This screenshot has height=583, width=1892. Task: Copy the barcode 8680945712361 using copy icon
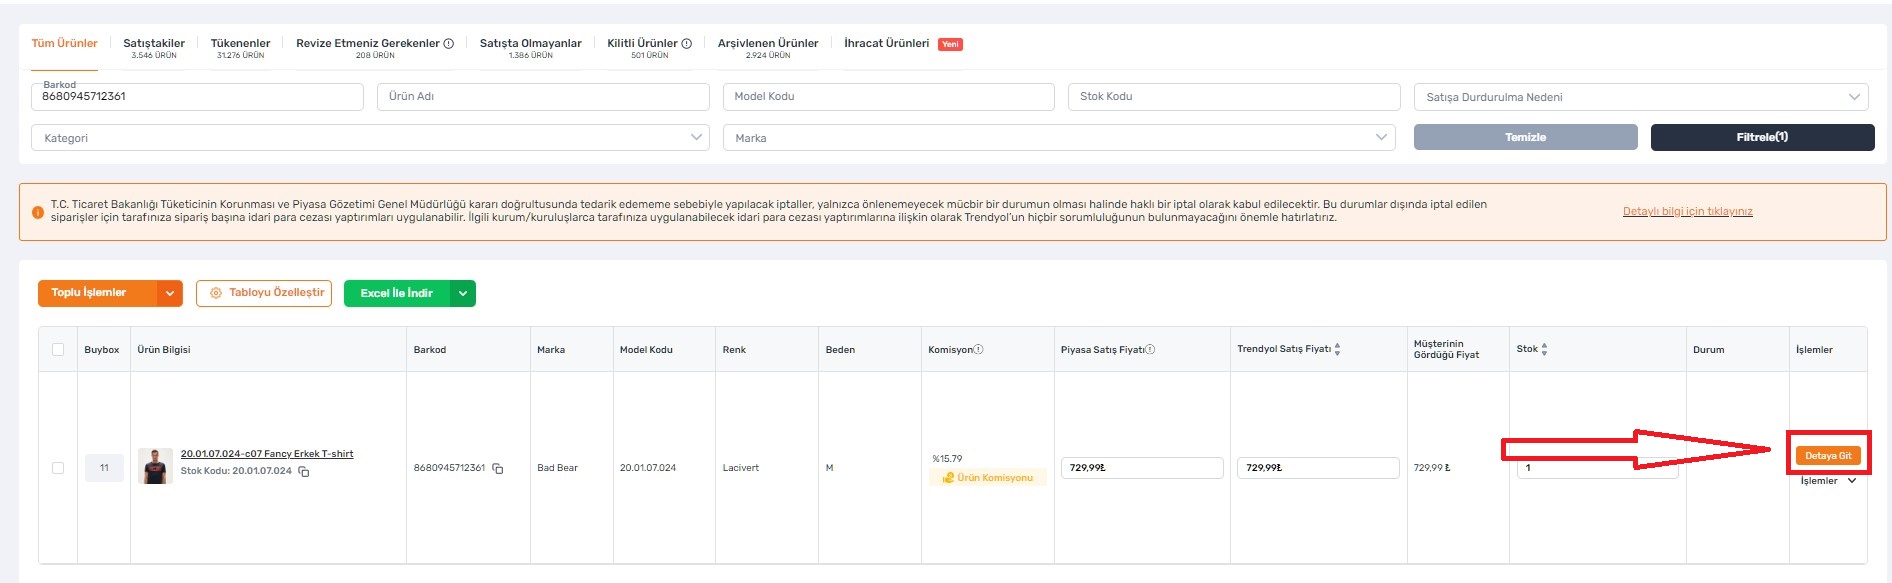click(x=498, y=468)
